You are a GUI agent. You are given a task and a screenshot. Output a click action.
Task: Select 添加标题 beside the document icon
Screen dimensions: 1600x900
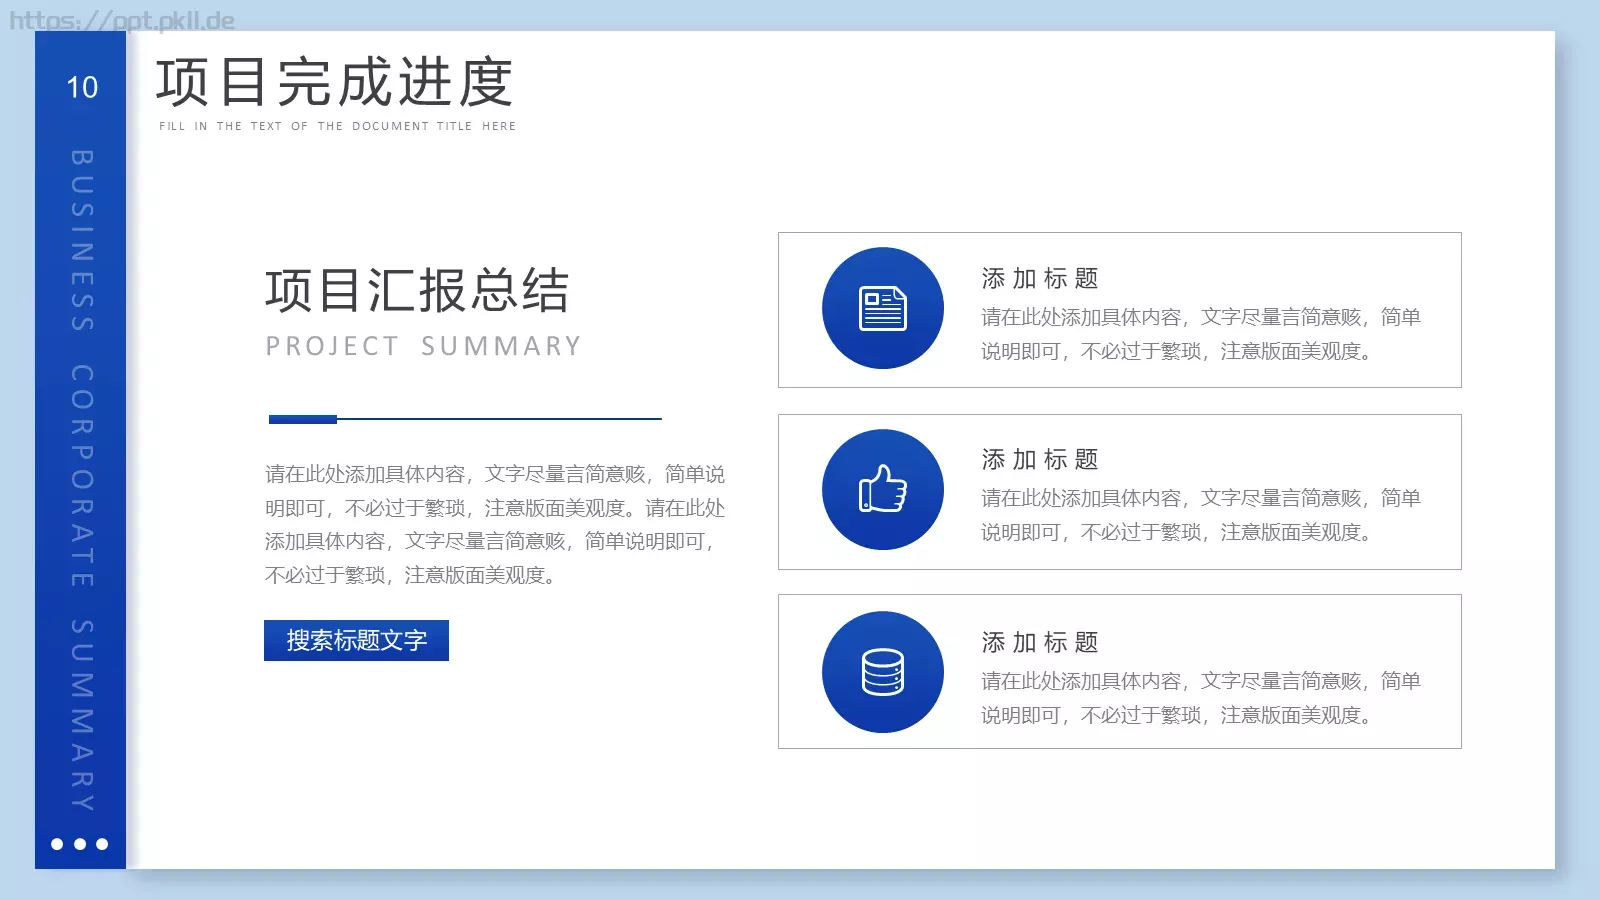1040,278
